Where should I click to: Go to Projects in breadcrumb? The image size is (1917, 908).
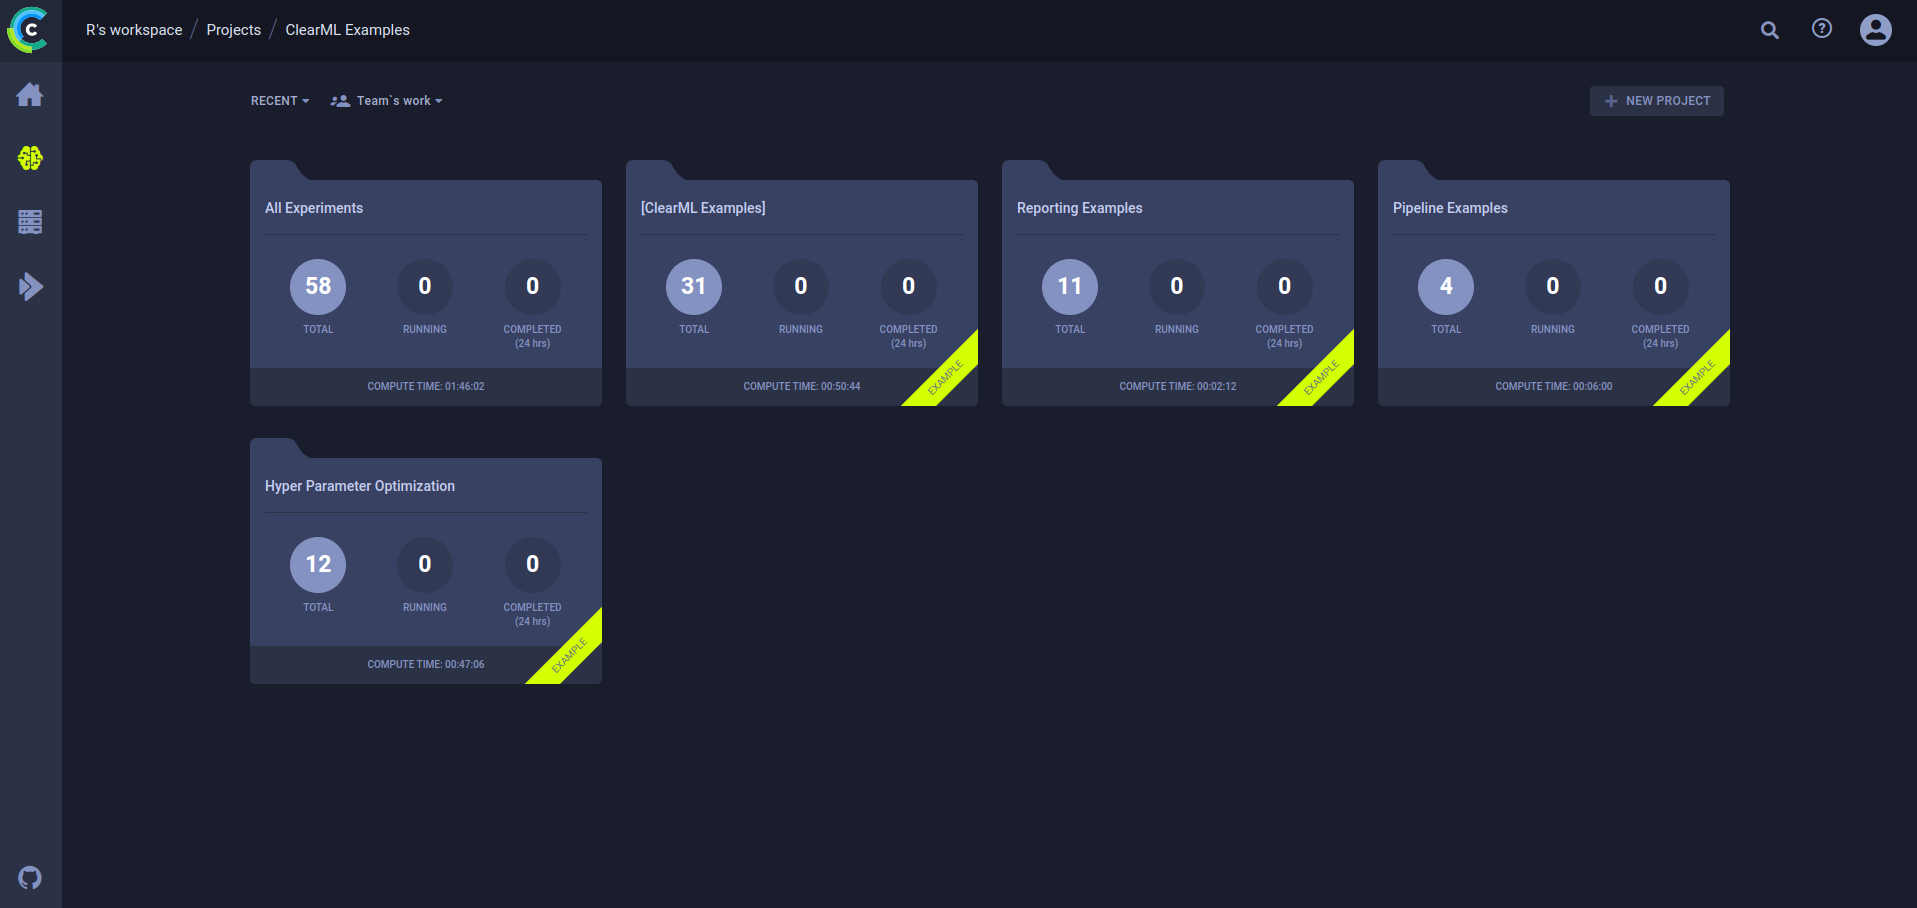pyautogui.click(x=233, y=30)
